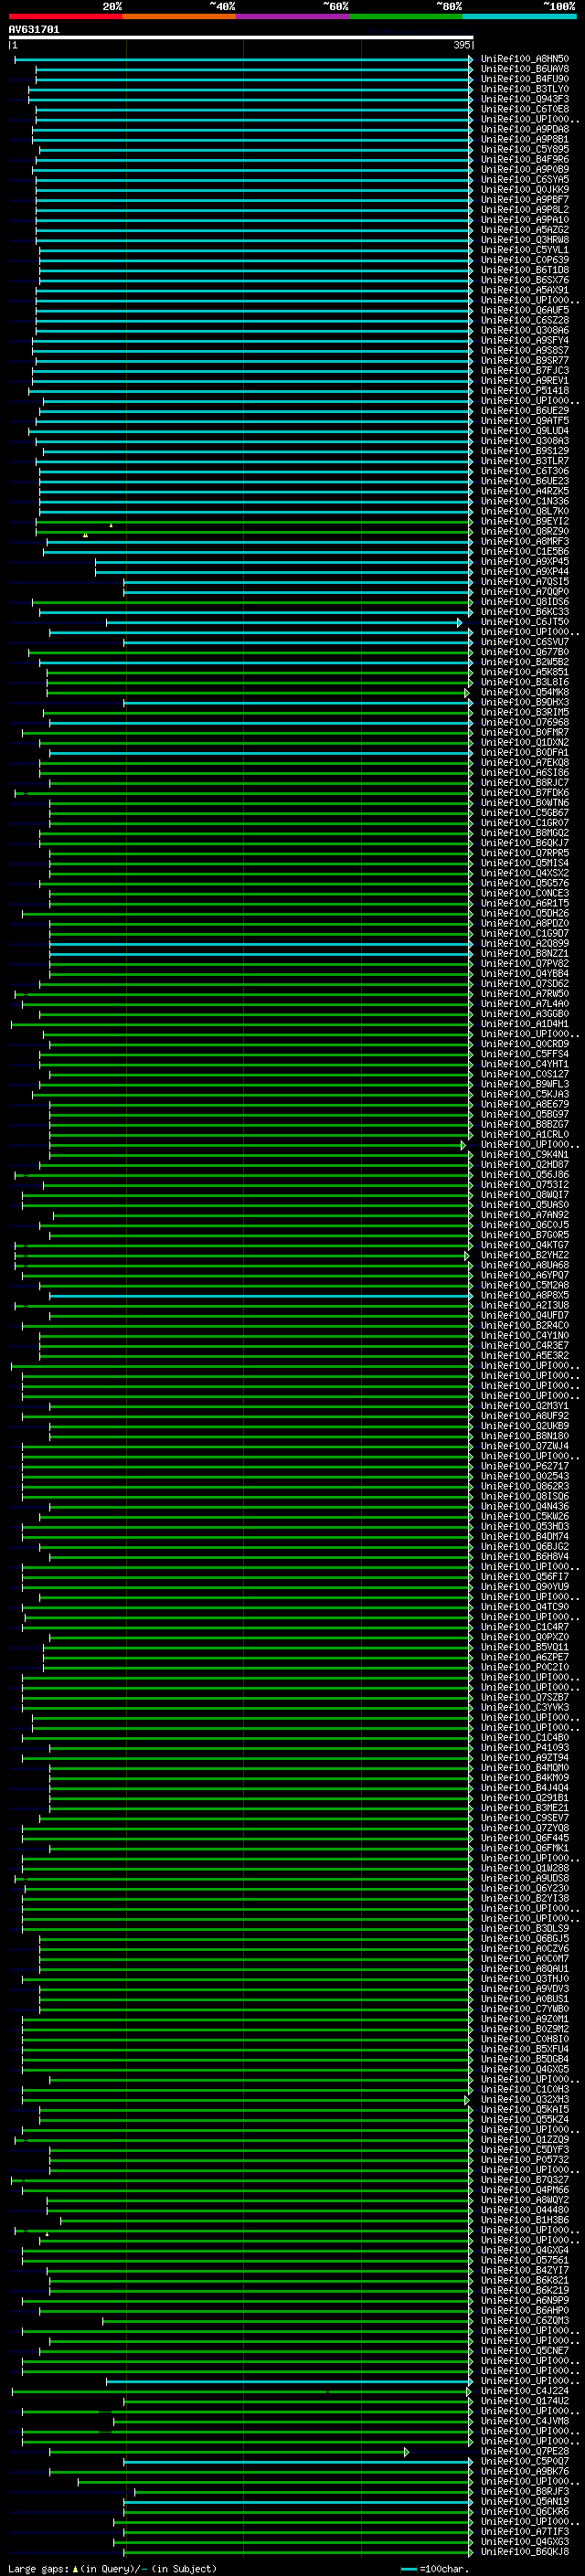The image size is (585, 2576).
Task: Select the UniRef100_A5AZG2 label
Action: tap(524, 230)
